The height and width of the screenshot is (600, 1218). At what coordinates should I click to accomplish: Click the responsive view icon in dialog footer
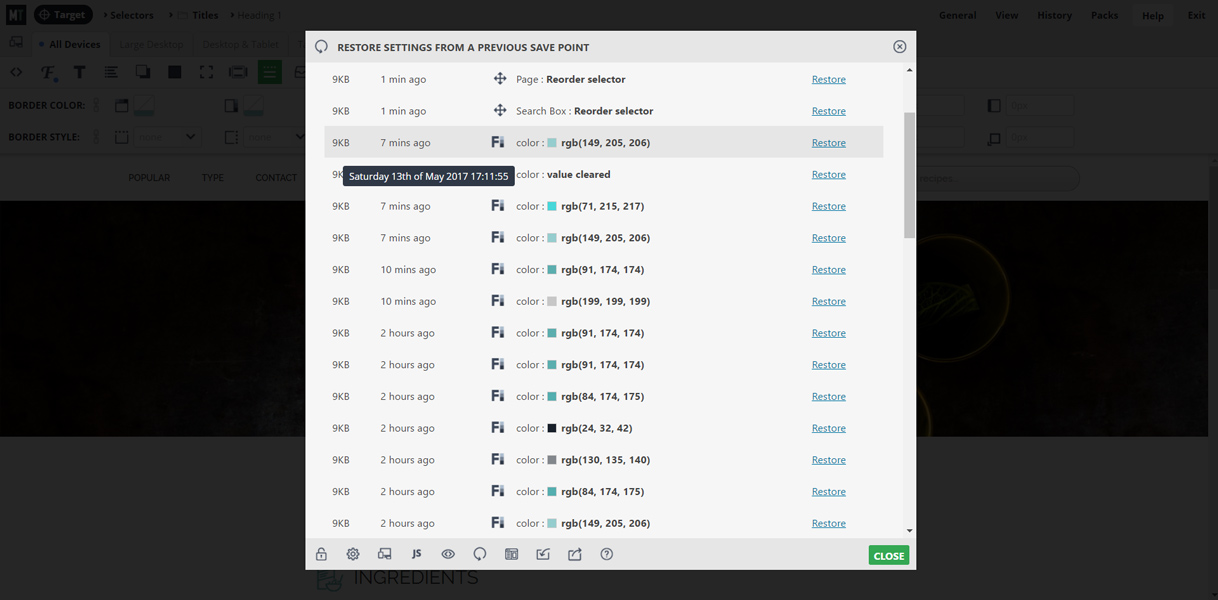[x=385, y=554]
